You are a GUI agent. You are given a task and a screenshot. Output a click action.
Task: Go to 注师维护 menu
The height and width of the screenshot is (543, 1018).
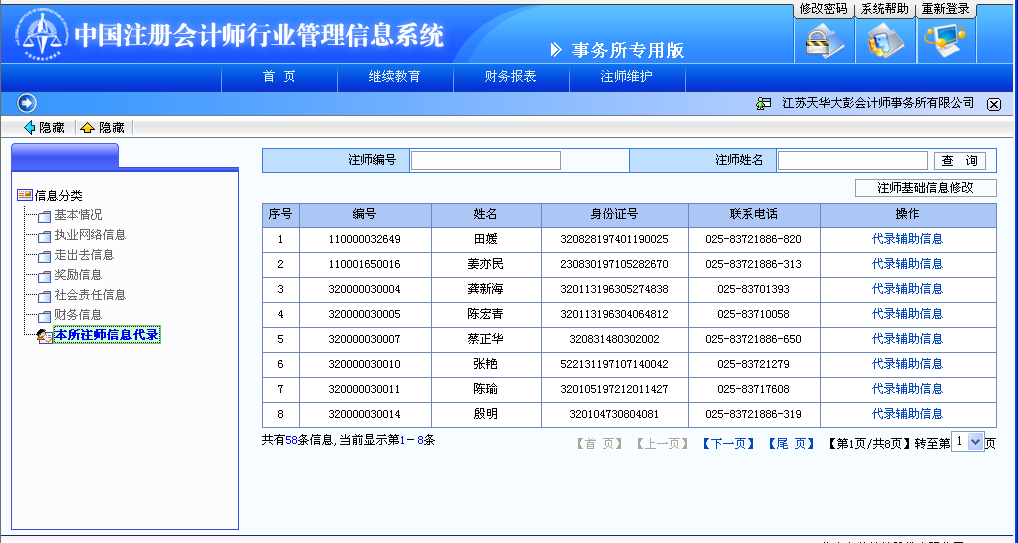point(627,77)
